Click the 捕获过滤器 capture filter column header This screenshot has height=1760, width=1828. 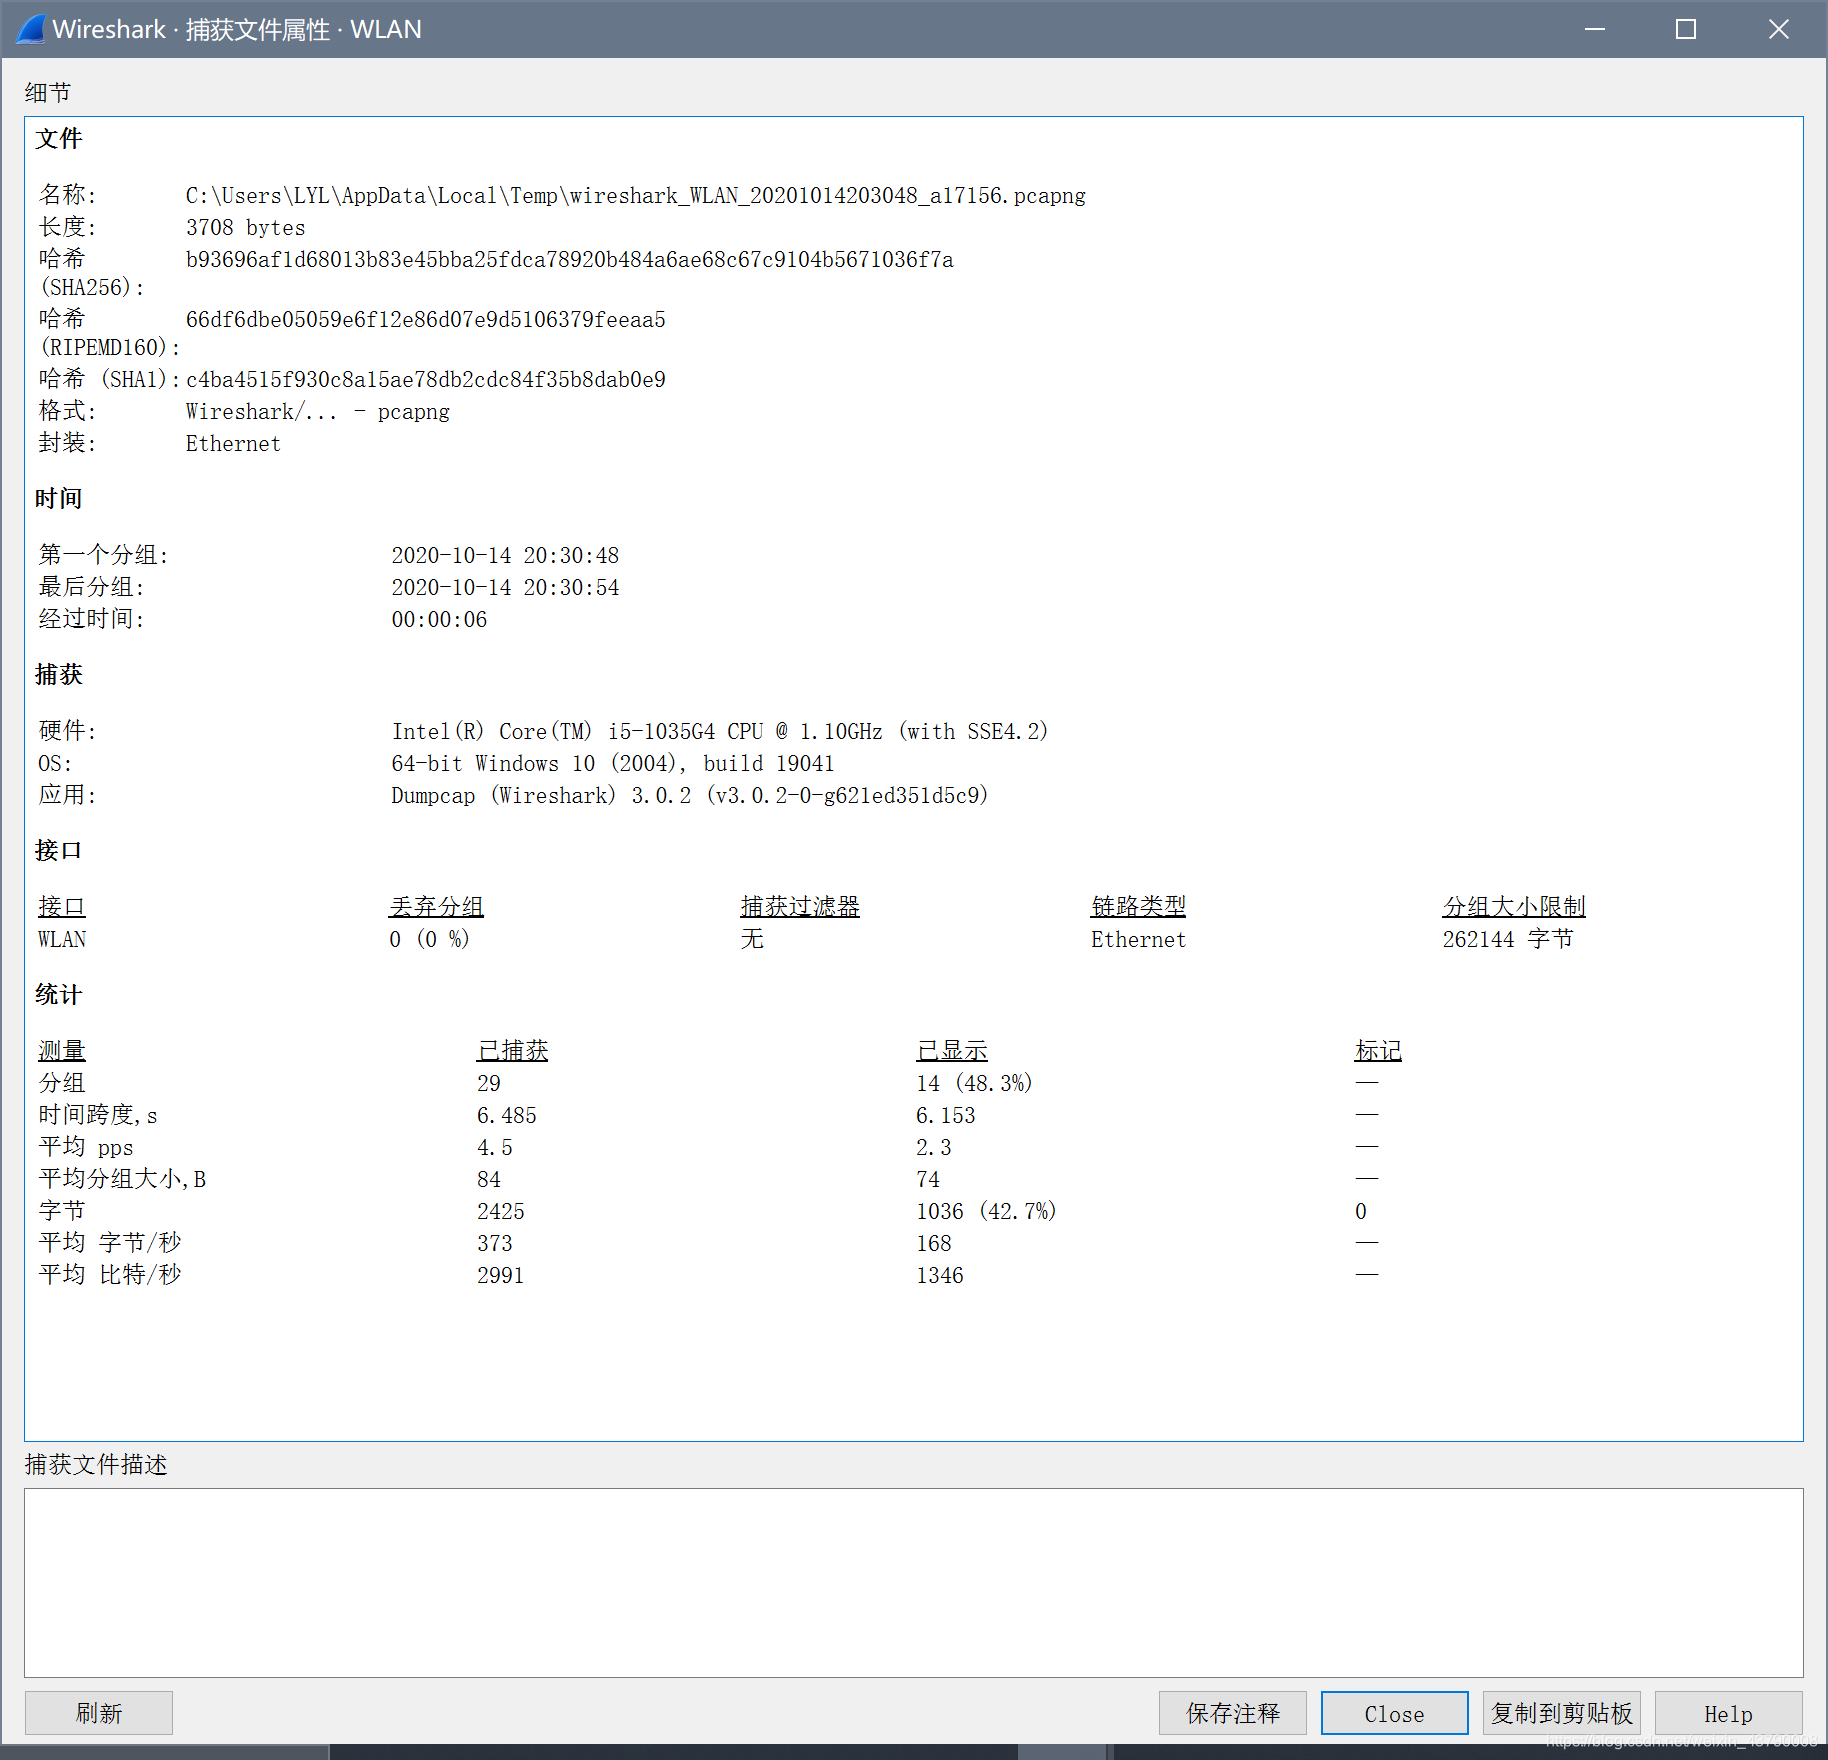(800, 906)
